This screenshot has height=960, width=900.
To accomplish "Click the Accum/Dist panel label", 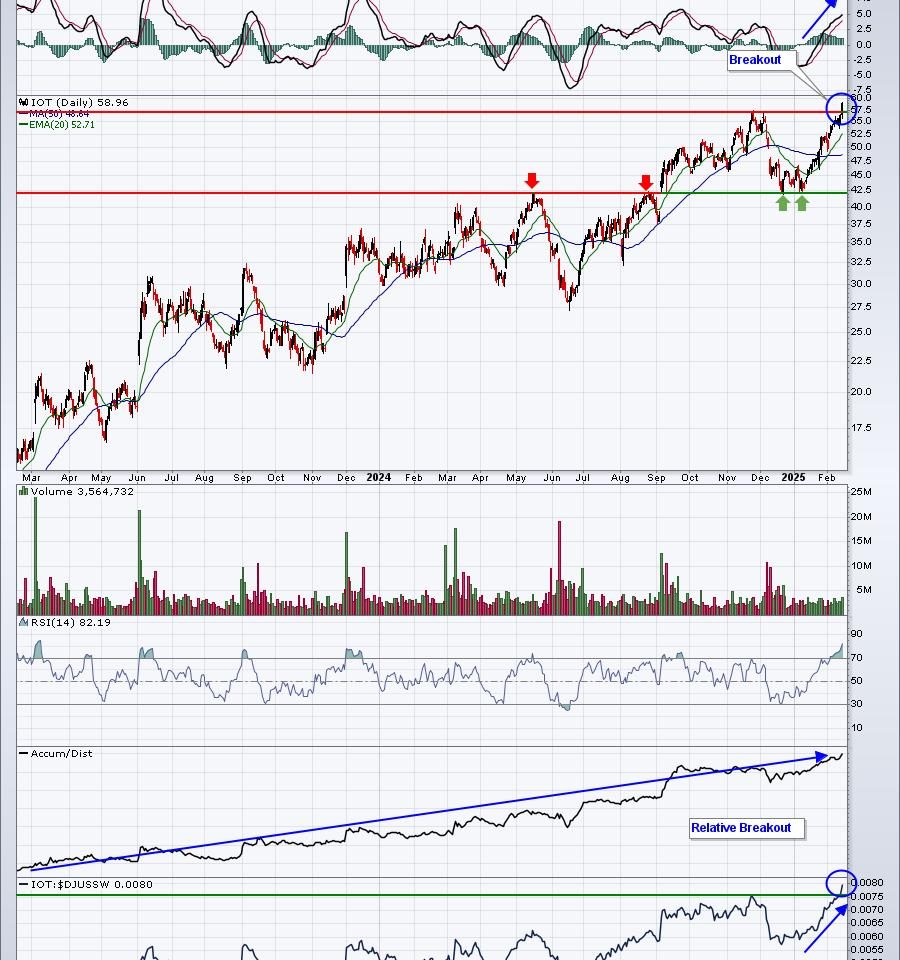I will pyautogui.click(x=61, y=754).
